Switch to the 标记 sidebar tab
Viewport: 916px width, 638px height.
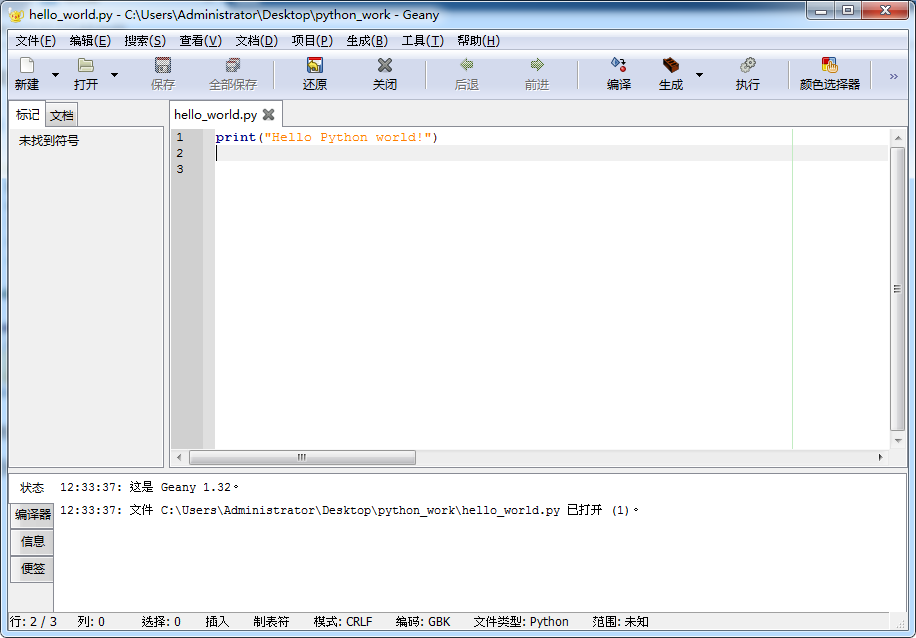coord(27,115)
